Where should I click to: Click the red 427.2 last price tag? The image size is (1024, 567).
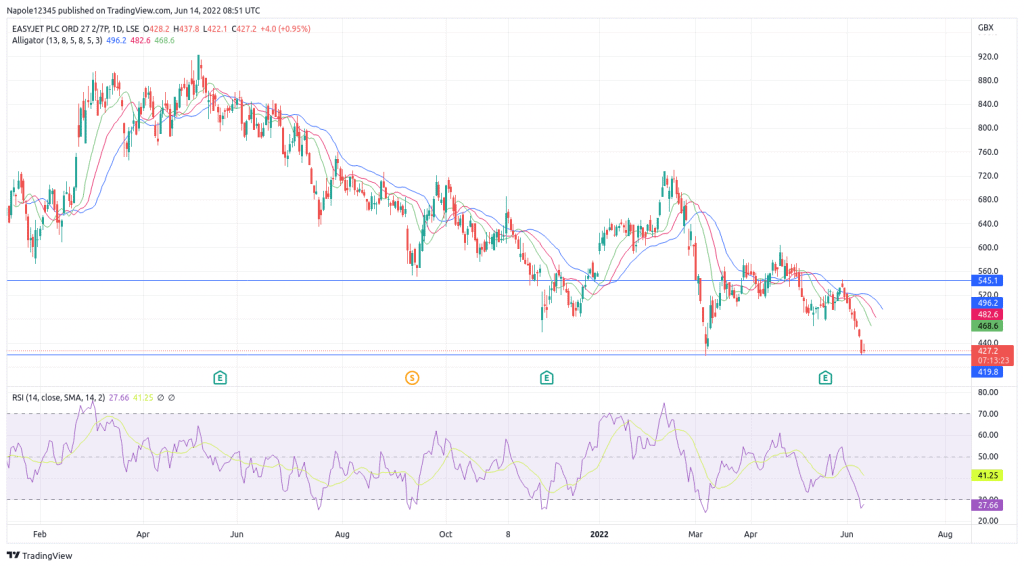(987, 351)
